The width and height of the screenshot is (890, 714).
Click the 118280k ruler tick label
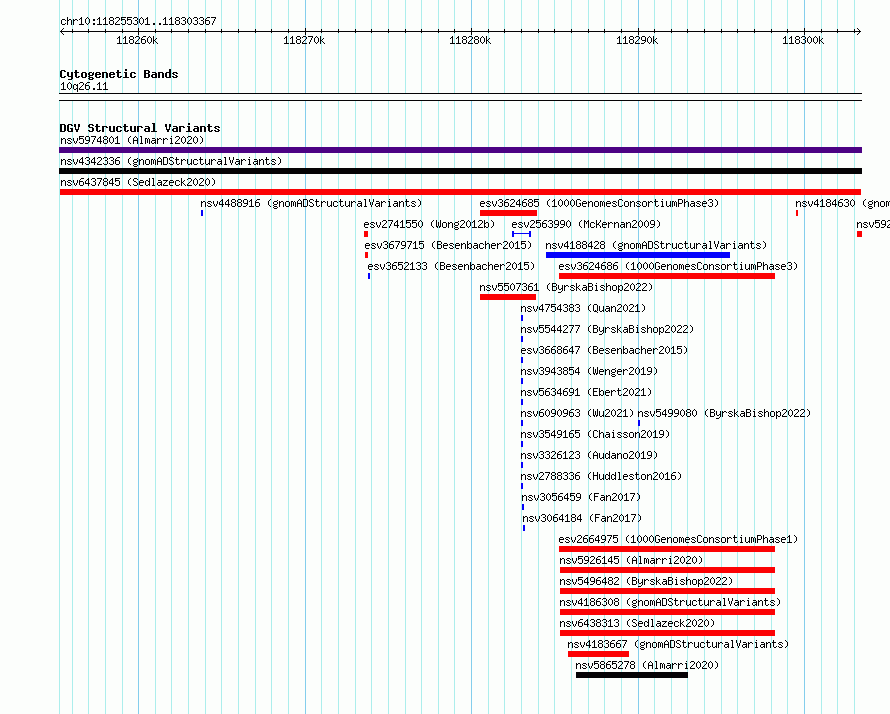pos(470,40)
